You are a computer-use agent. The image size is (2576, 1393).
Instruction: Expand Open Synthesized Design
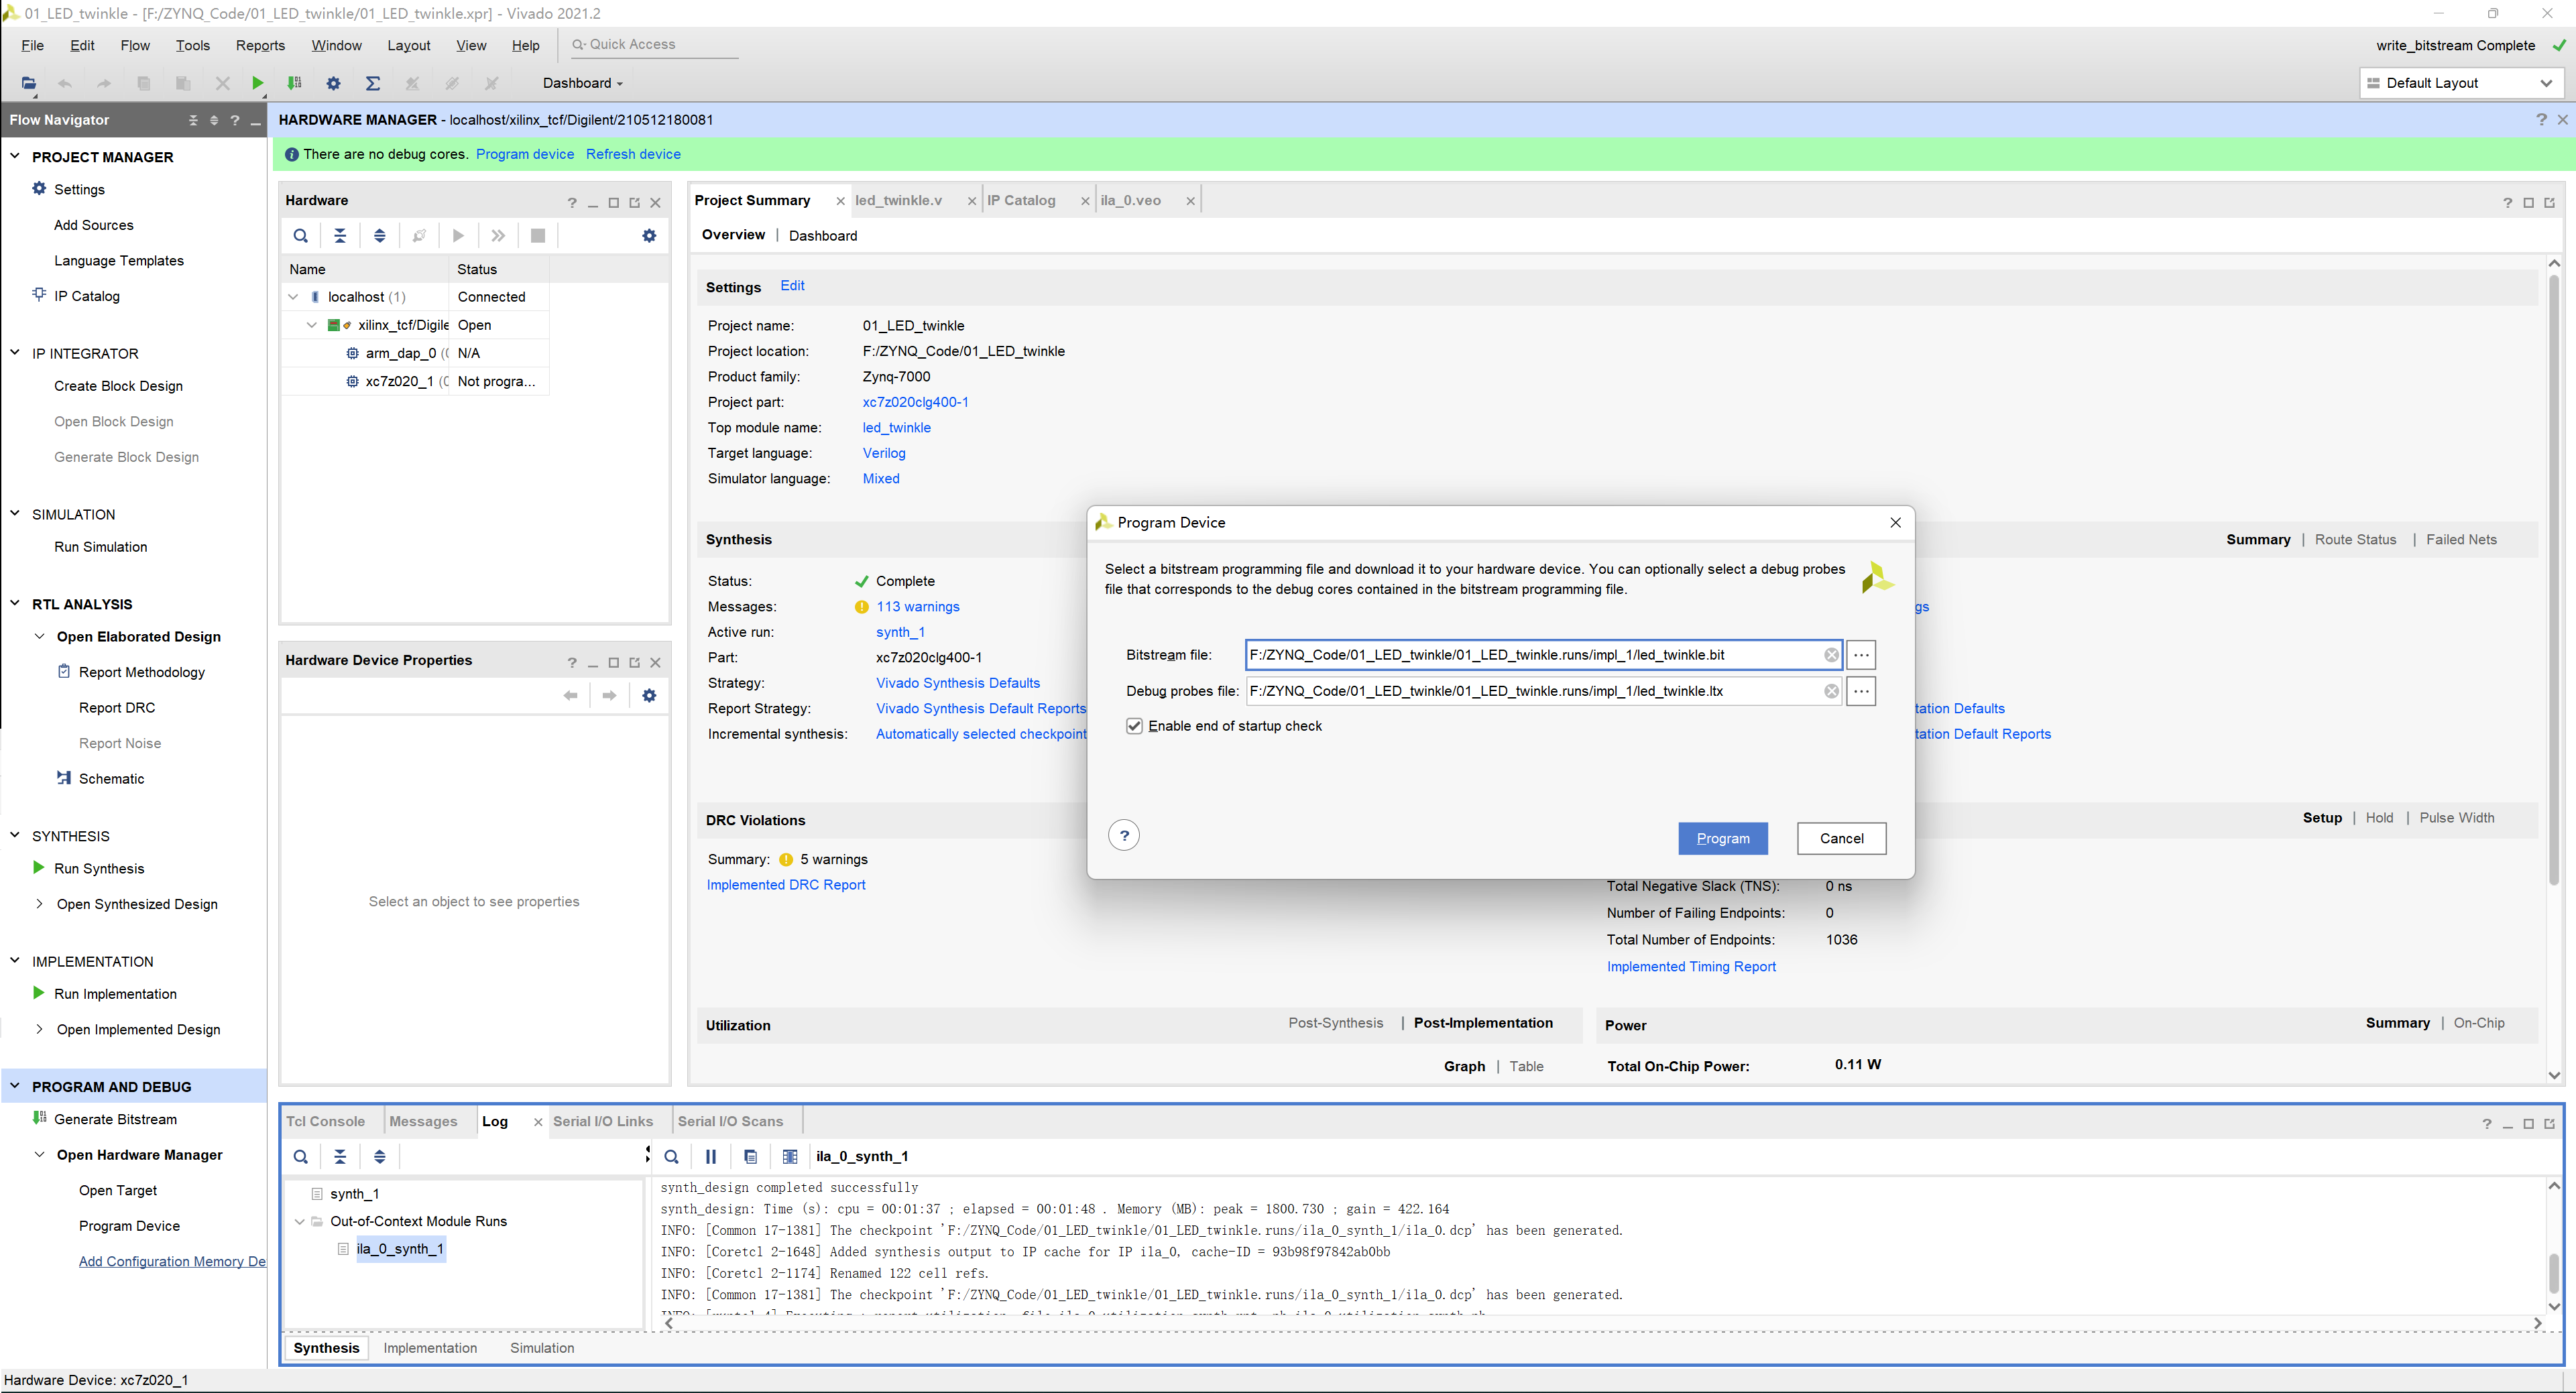pyautogui.click(x=39, y=904)
